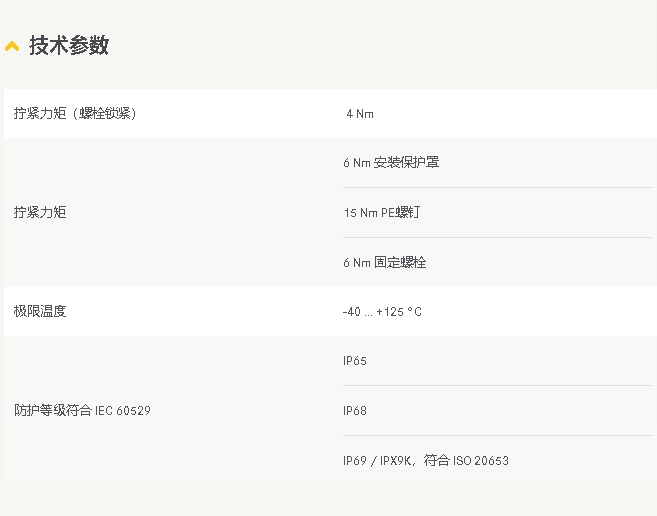This screenshot has width=657, height=516.
Task: Click the -40 ... +125 °C temperature value
Action: [382, 312]
